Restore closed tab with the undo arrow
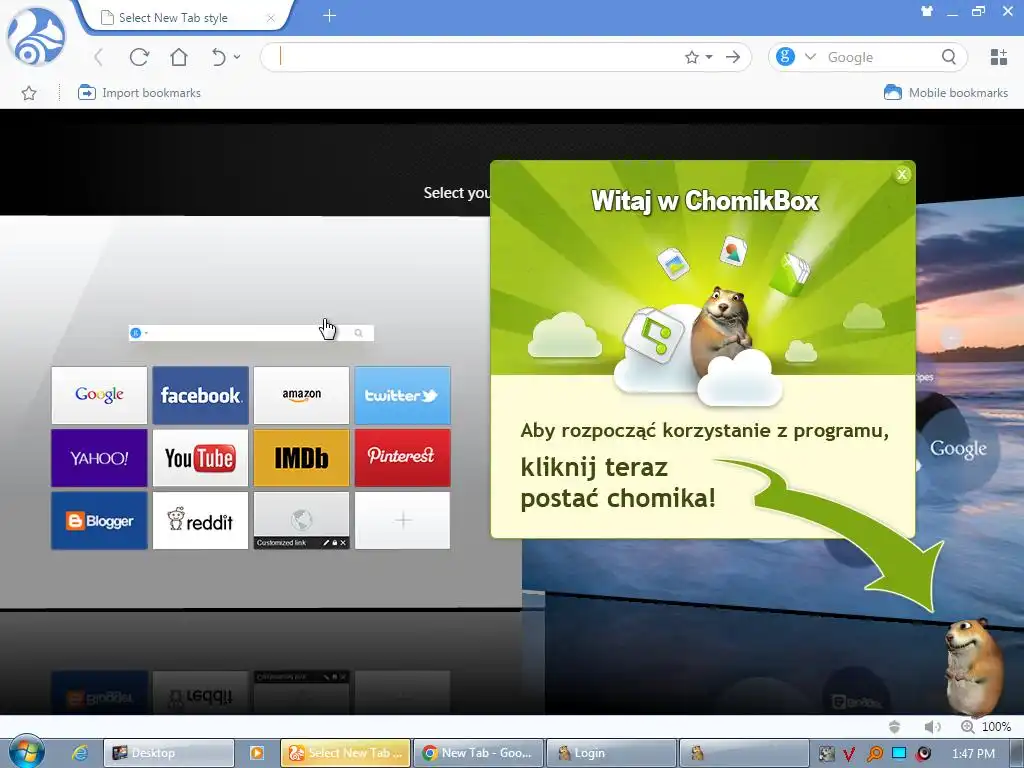Screen dimensions: 1024x768 pos(219,57)
